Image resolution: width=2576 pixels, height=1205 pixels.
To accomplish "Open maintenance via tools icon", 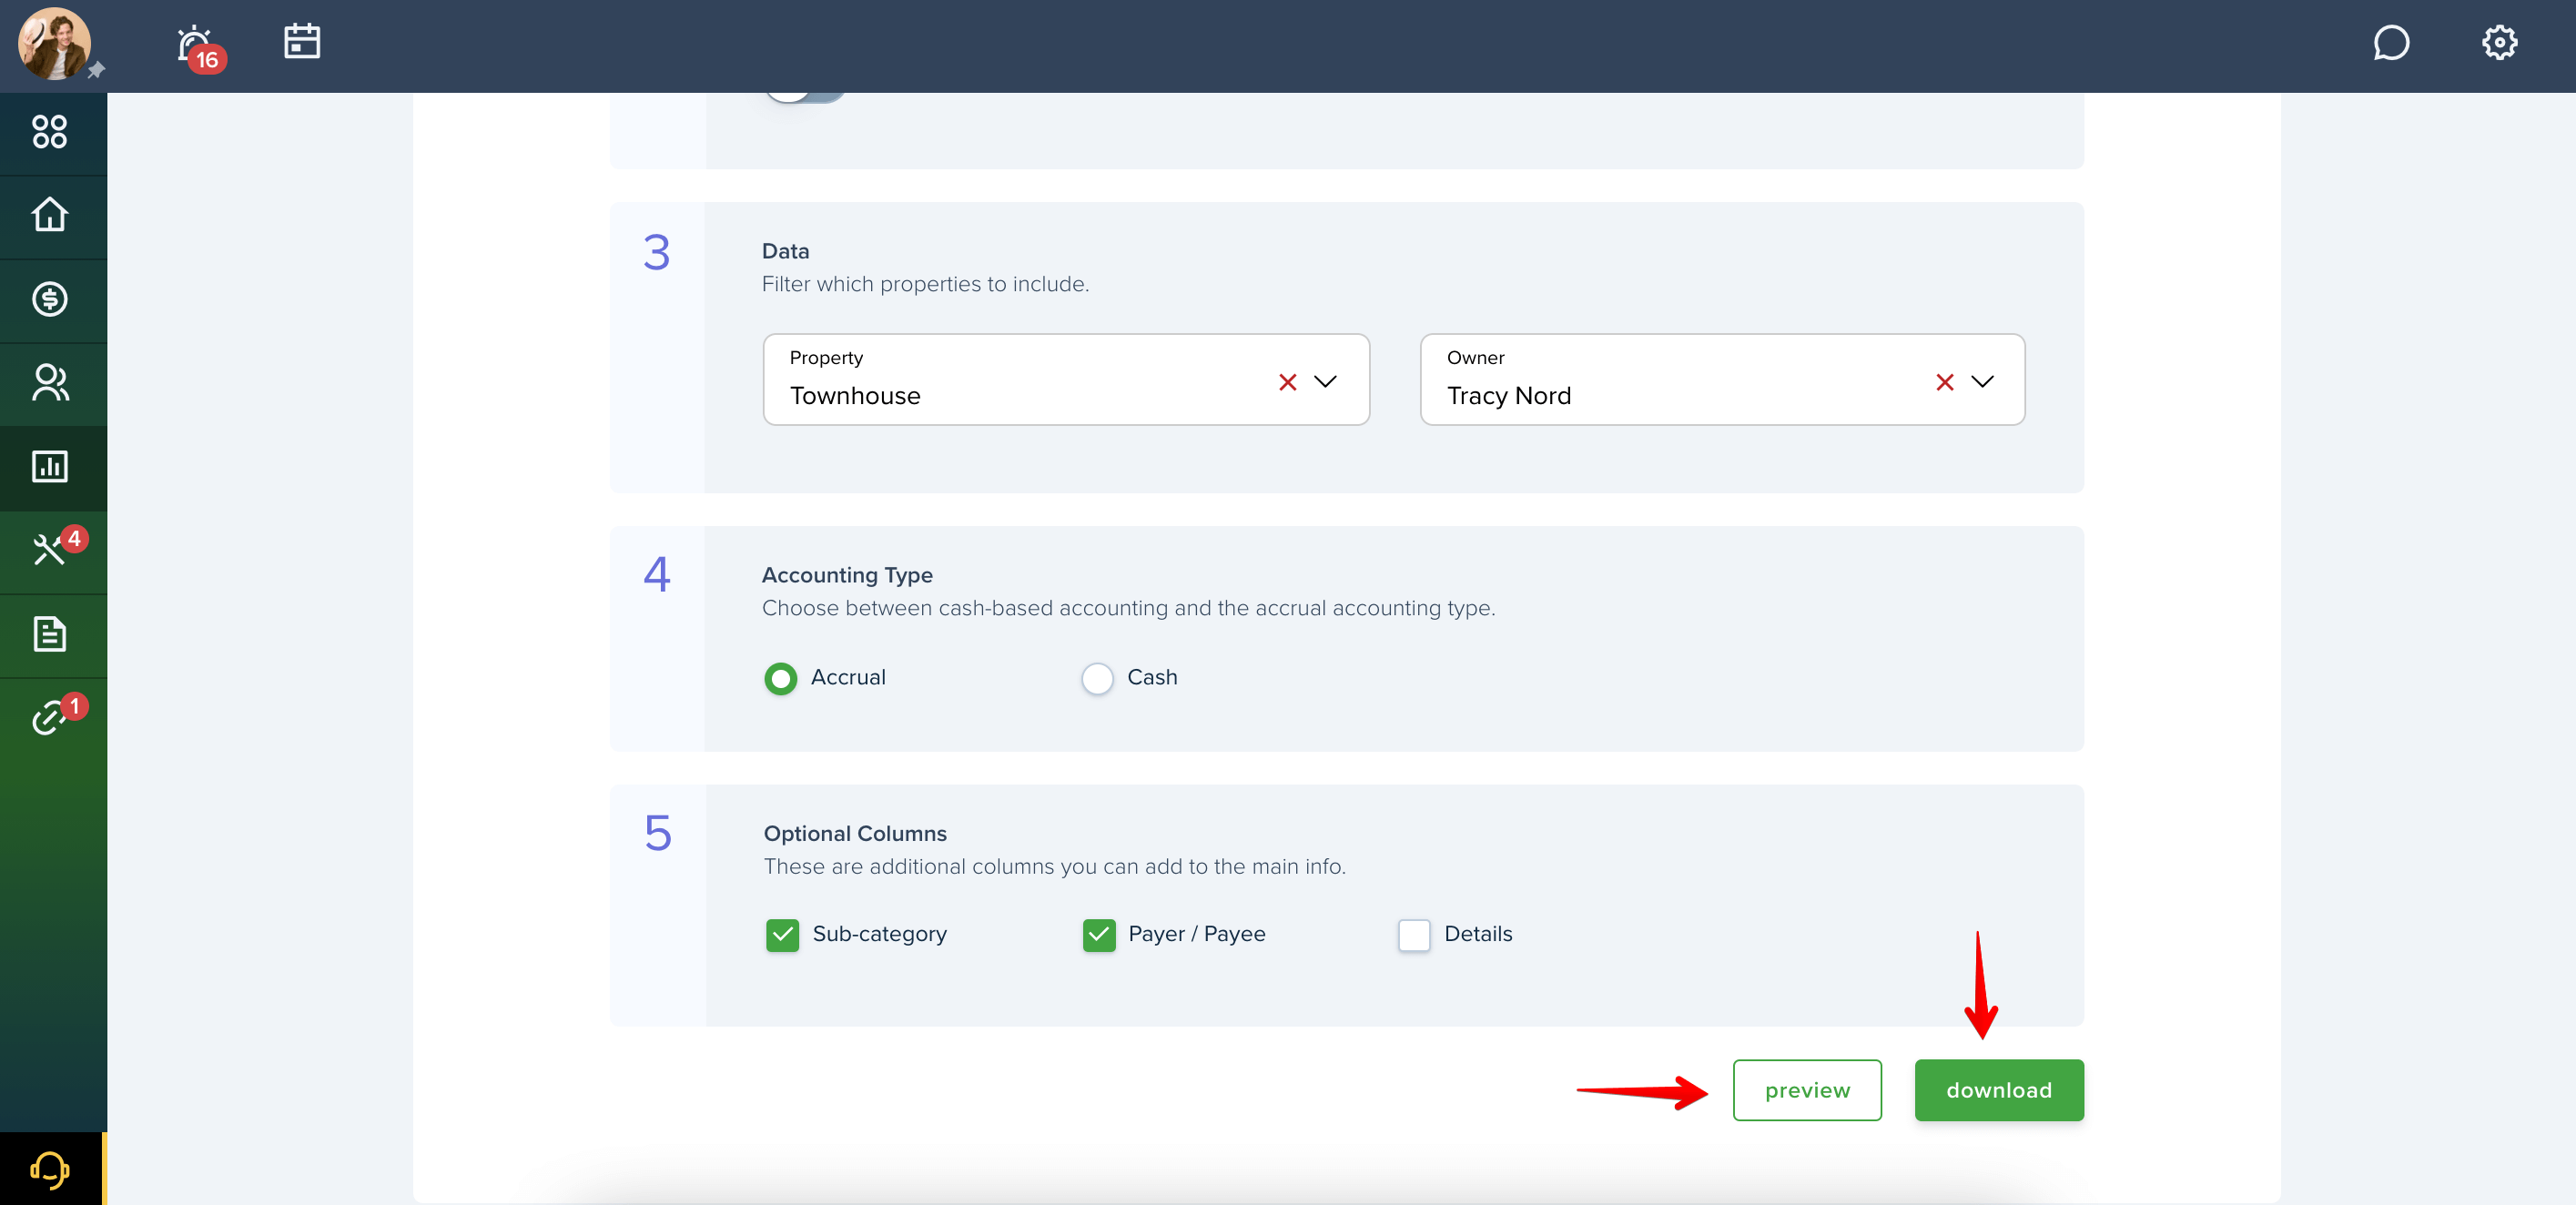I will (50, 551).
